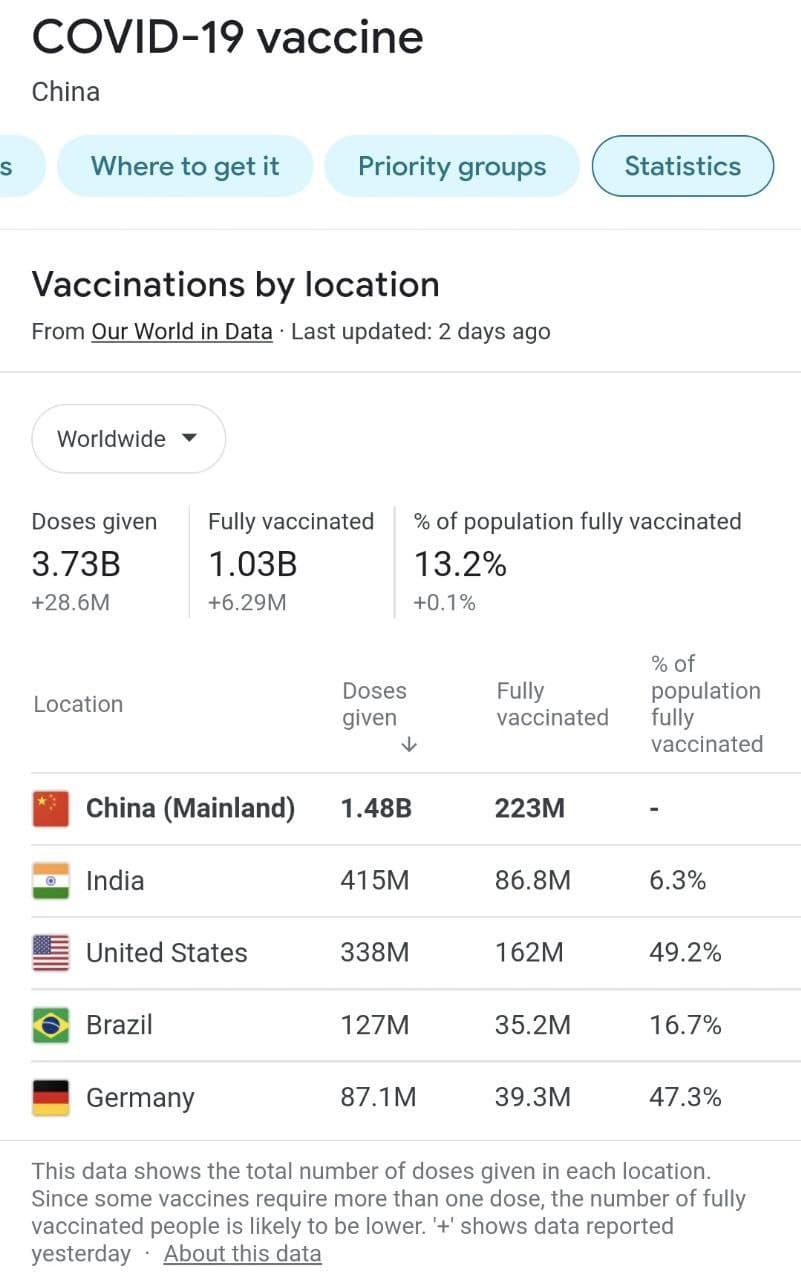Screen dimensions: 801x1280
Task: Click the United States flag icon
Action: [51, 953]
